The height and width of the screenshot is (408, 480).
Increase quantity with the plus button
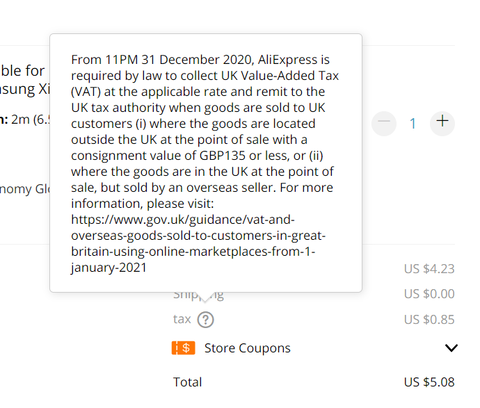(x=442, y=123)
